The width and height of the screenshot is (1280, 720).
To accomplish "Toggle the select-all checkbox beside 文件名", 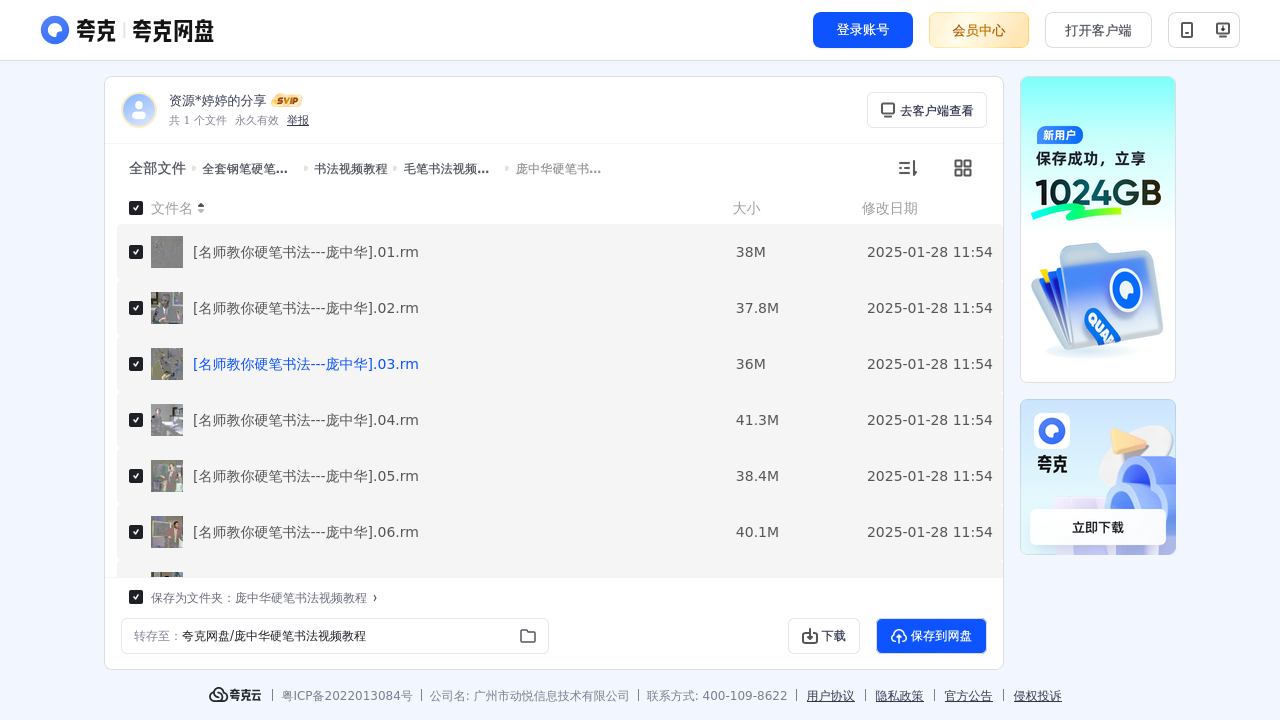I will pyautogui.click(x=136, y=208).
